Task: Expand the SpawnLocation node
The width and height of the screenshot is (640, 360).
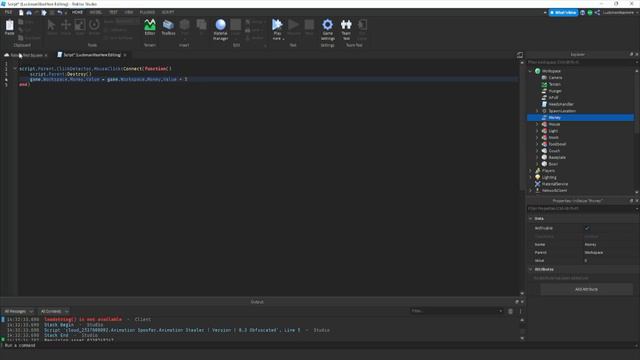Action: [537, 111]
